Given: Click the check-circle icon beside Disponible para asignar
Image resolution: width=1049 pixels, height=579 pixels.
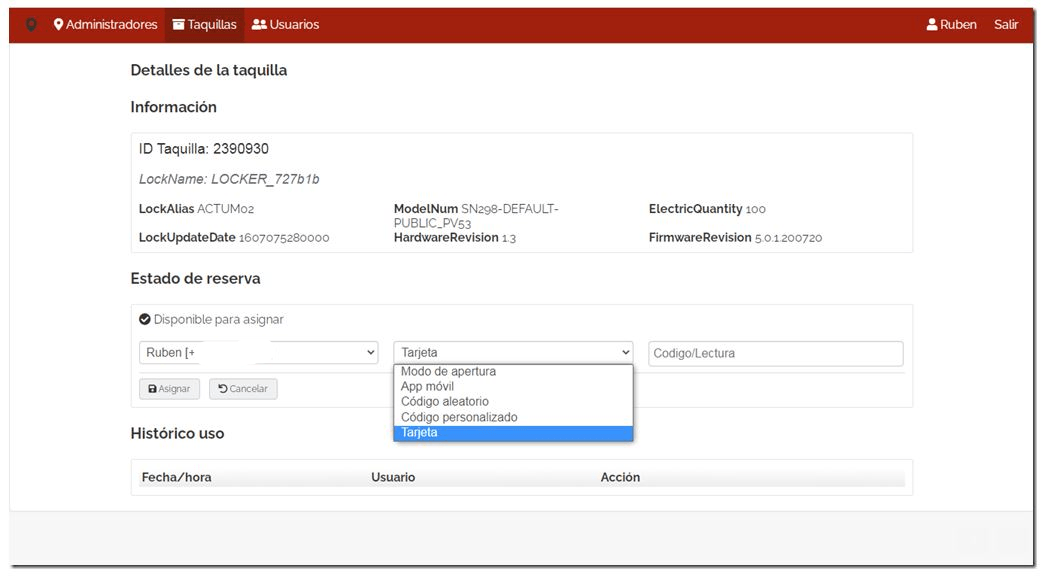Looking at the screenshot, I should [x=145, y=320].
